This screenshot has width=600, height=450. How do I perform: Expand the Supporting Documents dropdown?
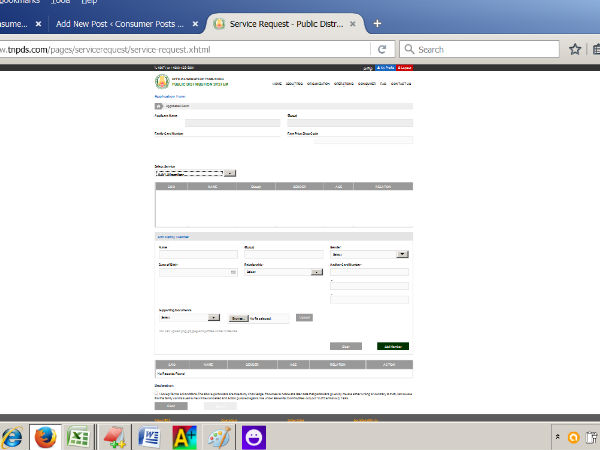pos(216,318)
